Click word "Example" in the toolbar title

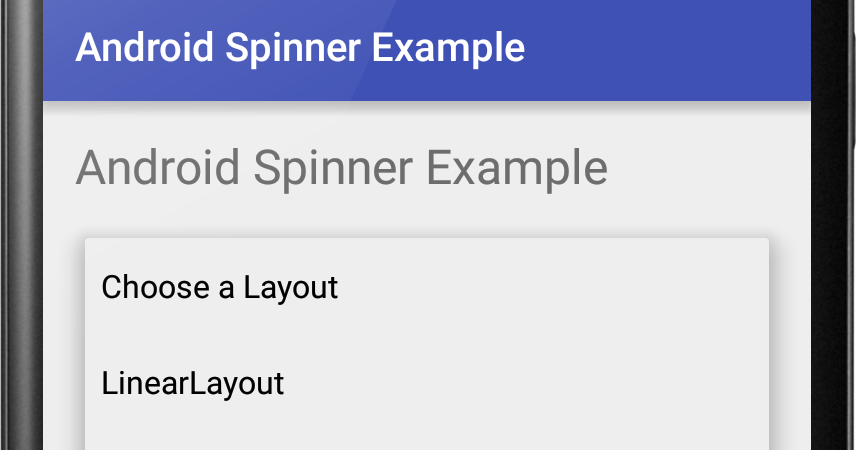click(448, 49)
